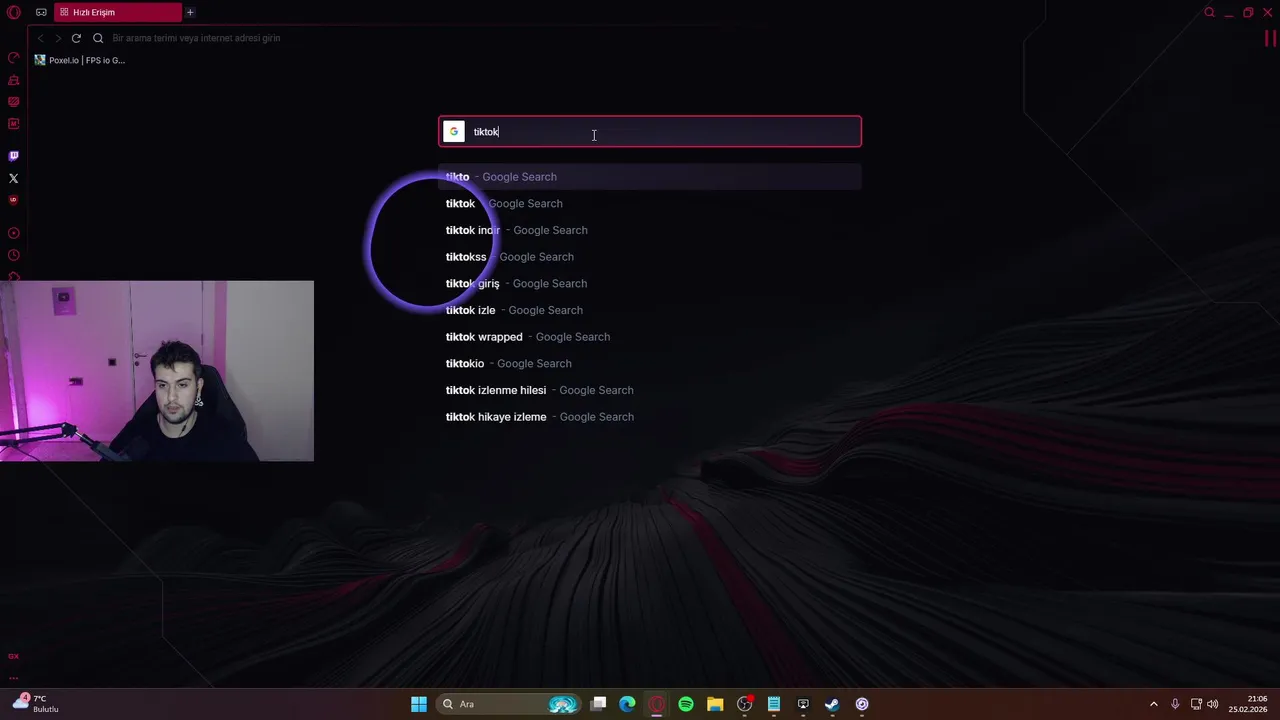Open OBS Studio from the taskbar

744,704
